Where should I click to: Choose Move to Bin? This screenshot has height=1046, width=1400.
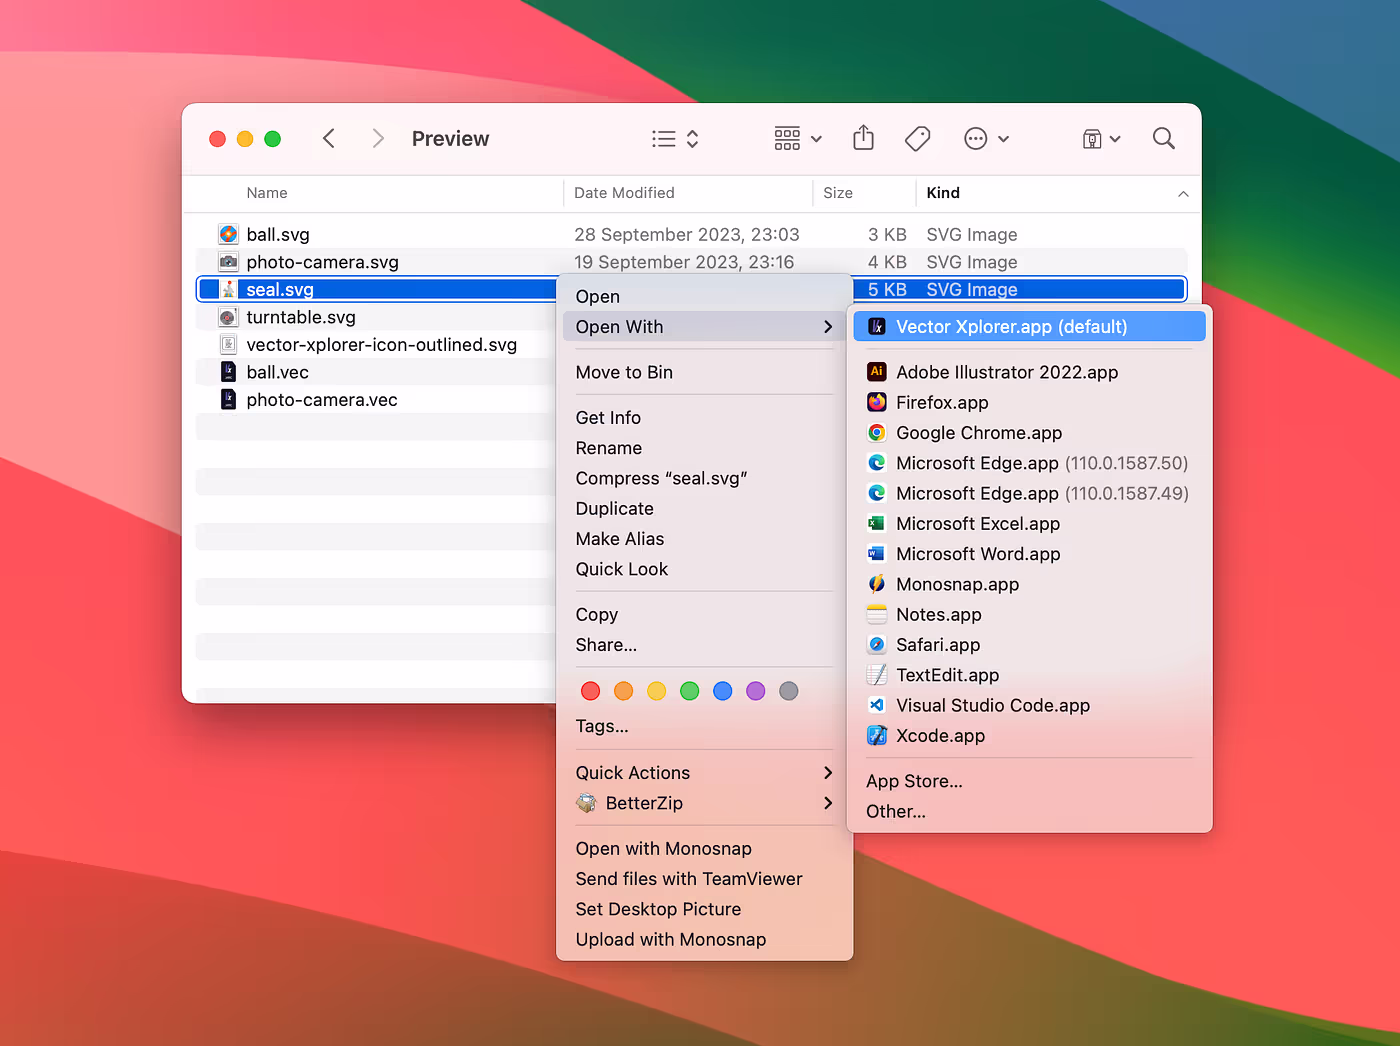(704, 372)
